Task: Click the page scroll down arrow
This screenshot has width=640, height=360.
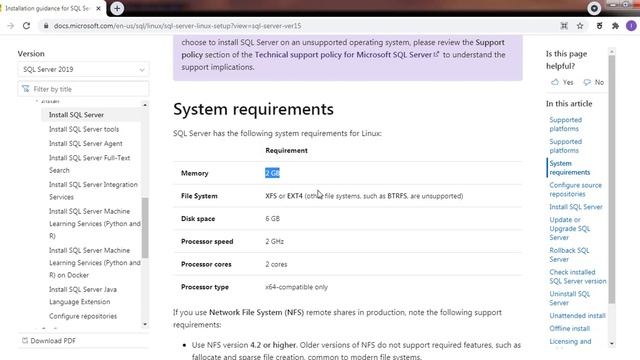Action: coord(611,343)
